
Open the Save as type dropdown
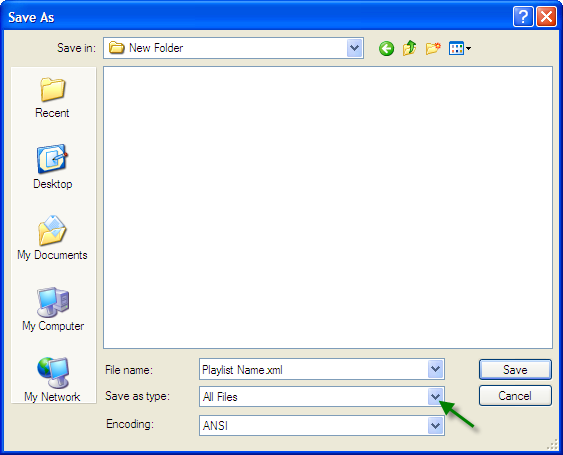436,396
